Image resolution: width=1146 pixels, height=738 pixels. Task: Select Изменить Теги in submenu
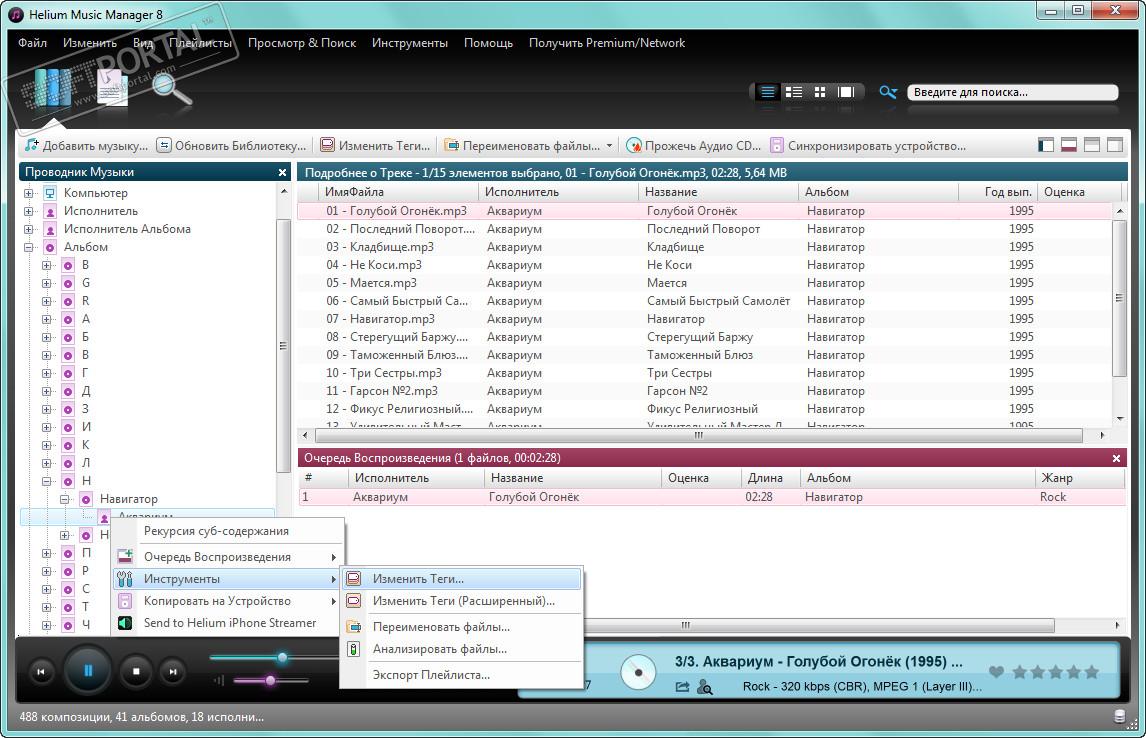(x=462, y=579)
